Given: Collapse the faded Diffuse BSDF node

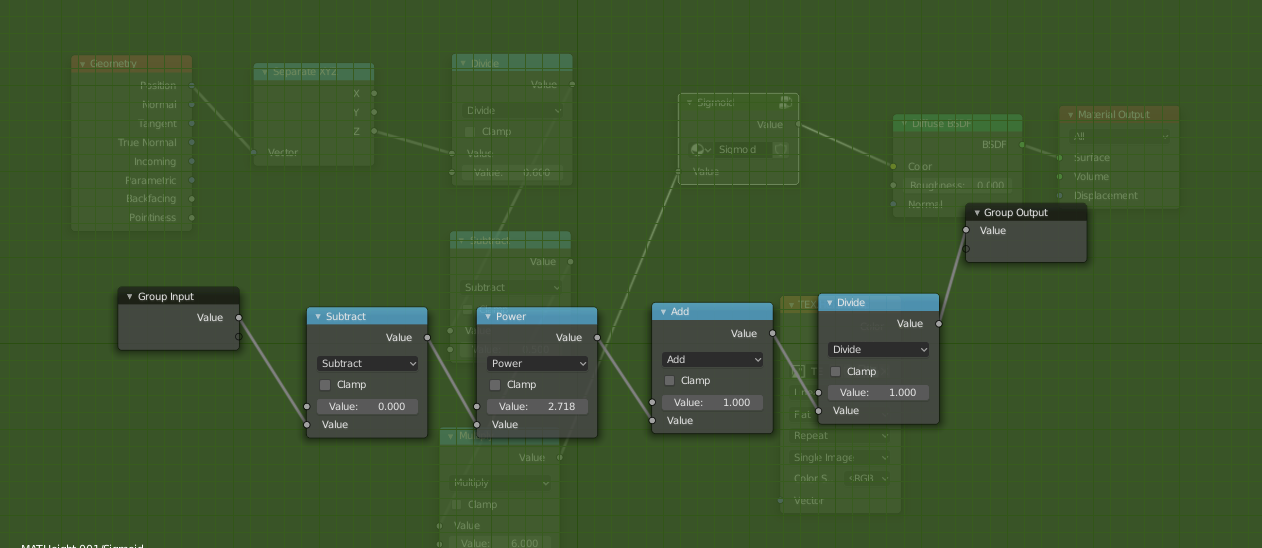Looking at the screenshot, I should 904,124.
